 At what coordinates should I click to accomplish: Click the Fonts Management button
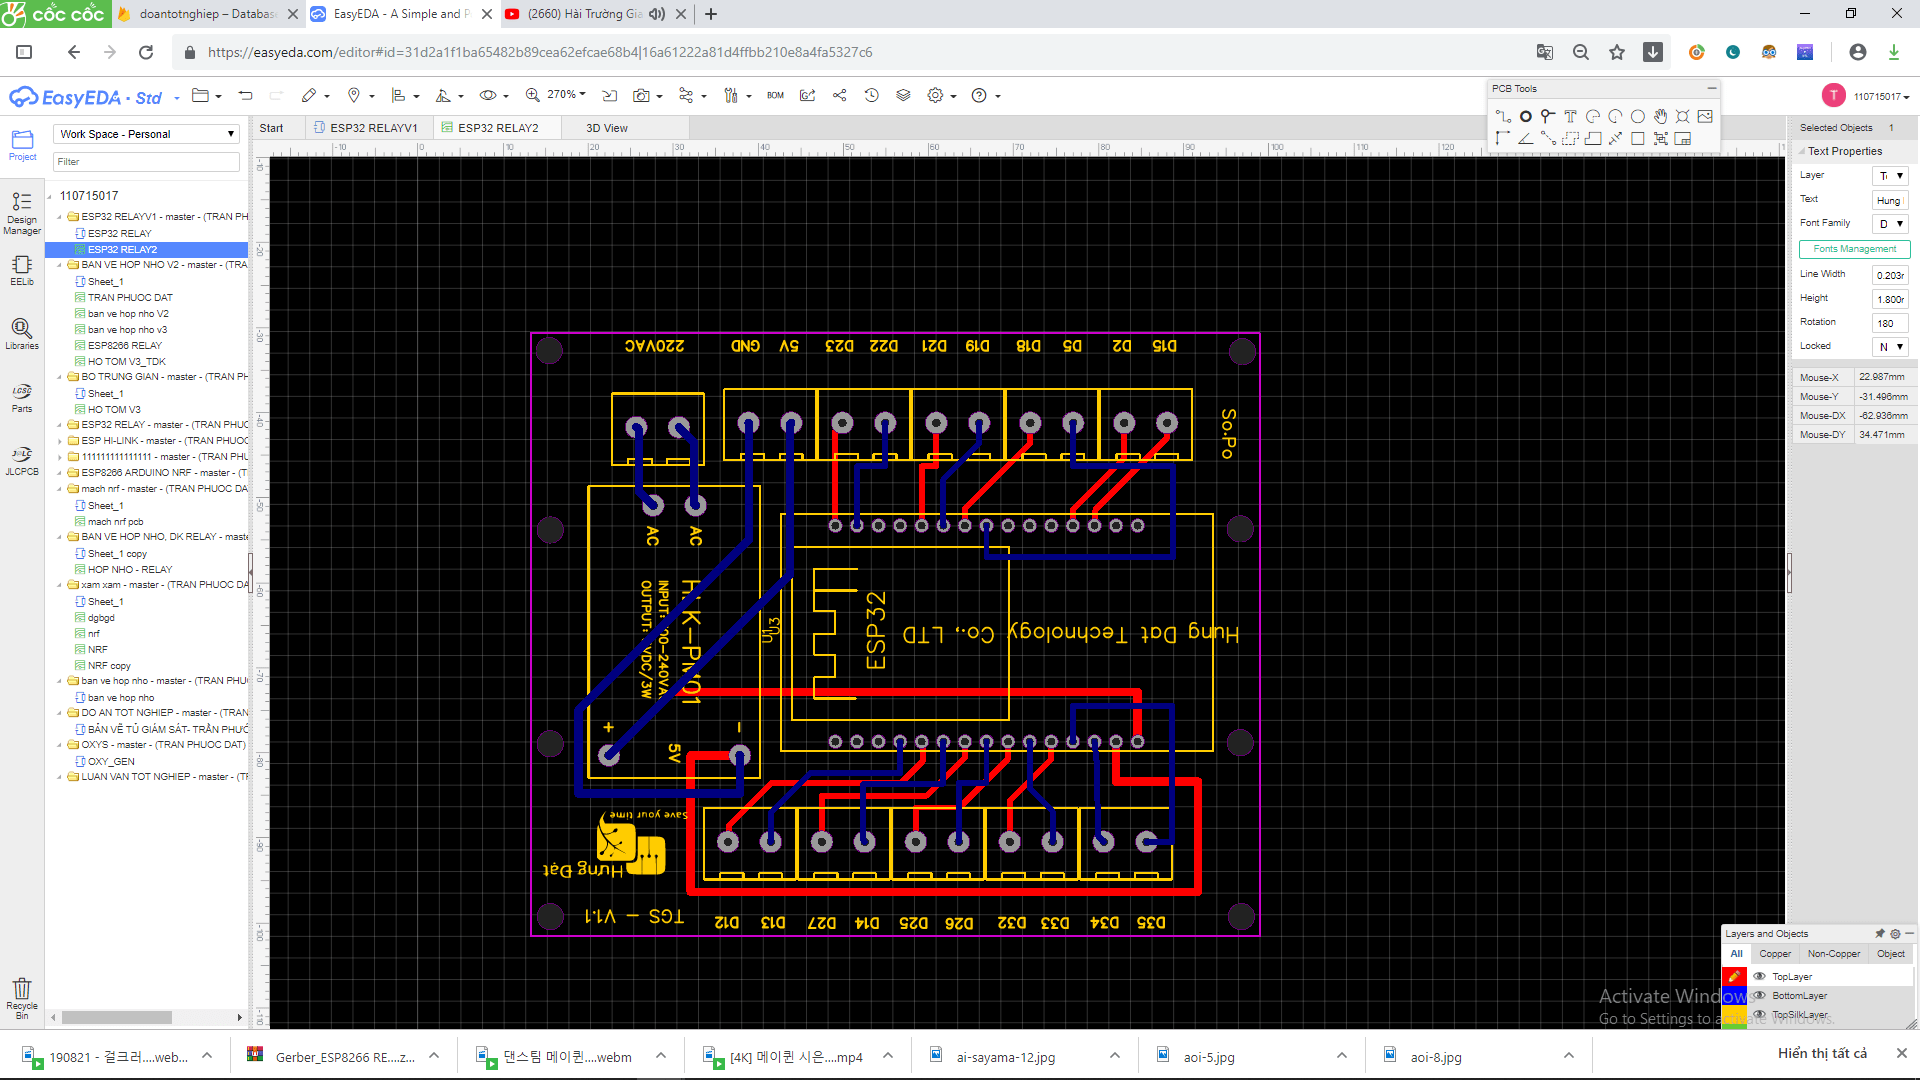pyautogui.click(x=1854, y=249)
